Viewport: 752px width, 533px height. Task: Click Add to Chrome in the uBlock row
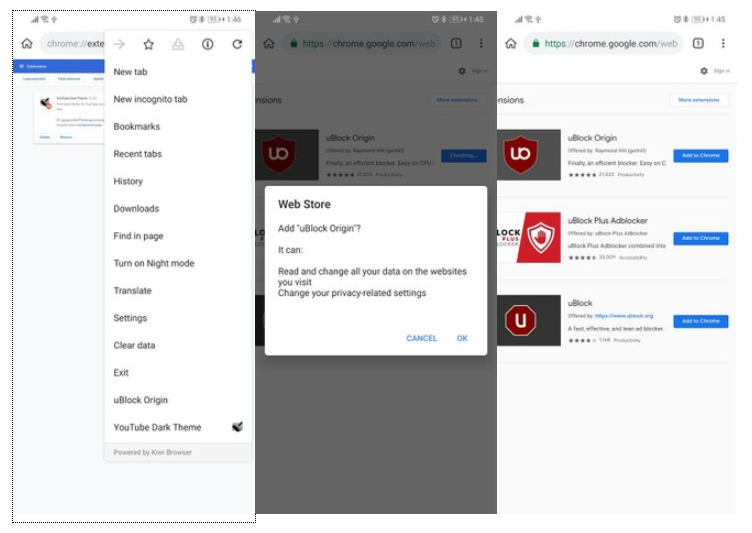tap(701, 321)
